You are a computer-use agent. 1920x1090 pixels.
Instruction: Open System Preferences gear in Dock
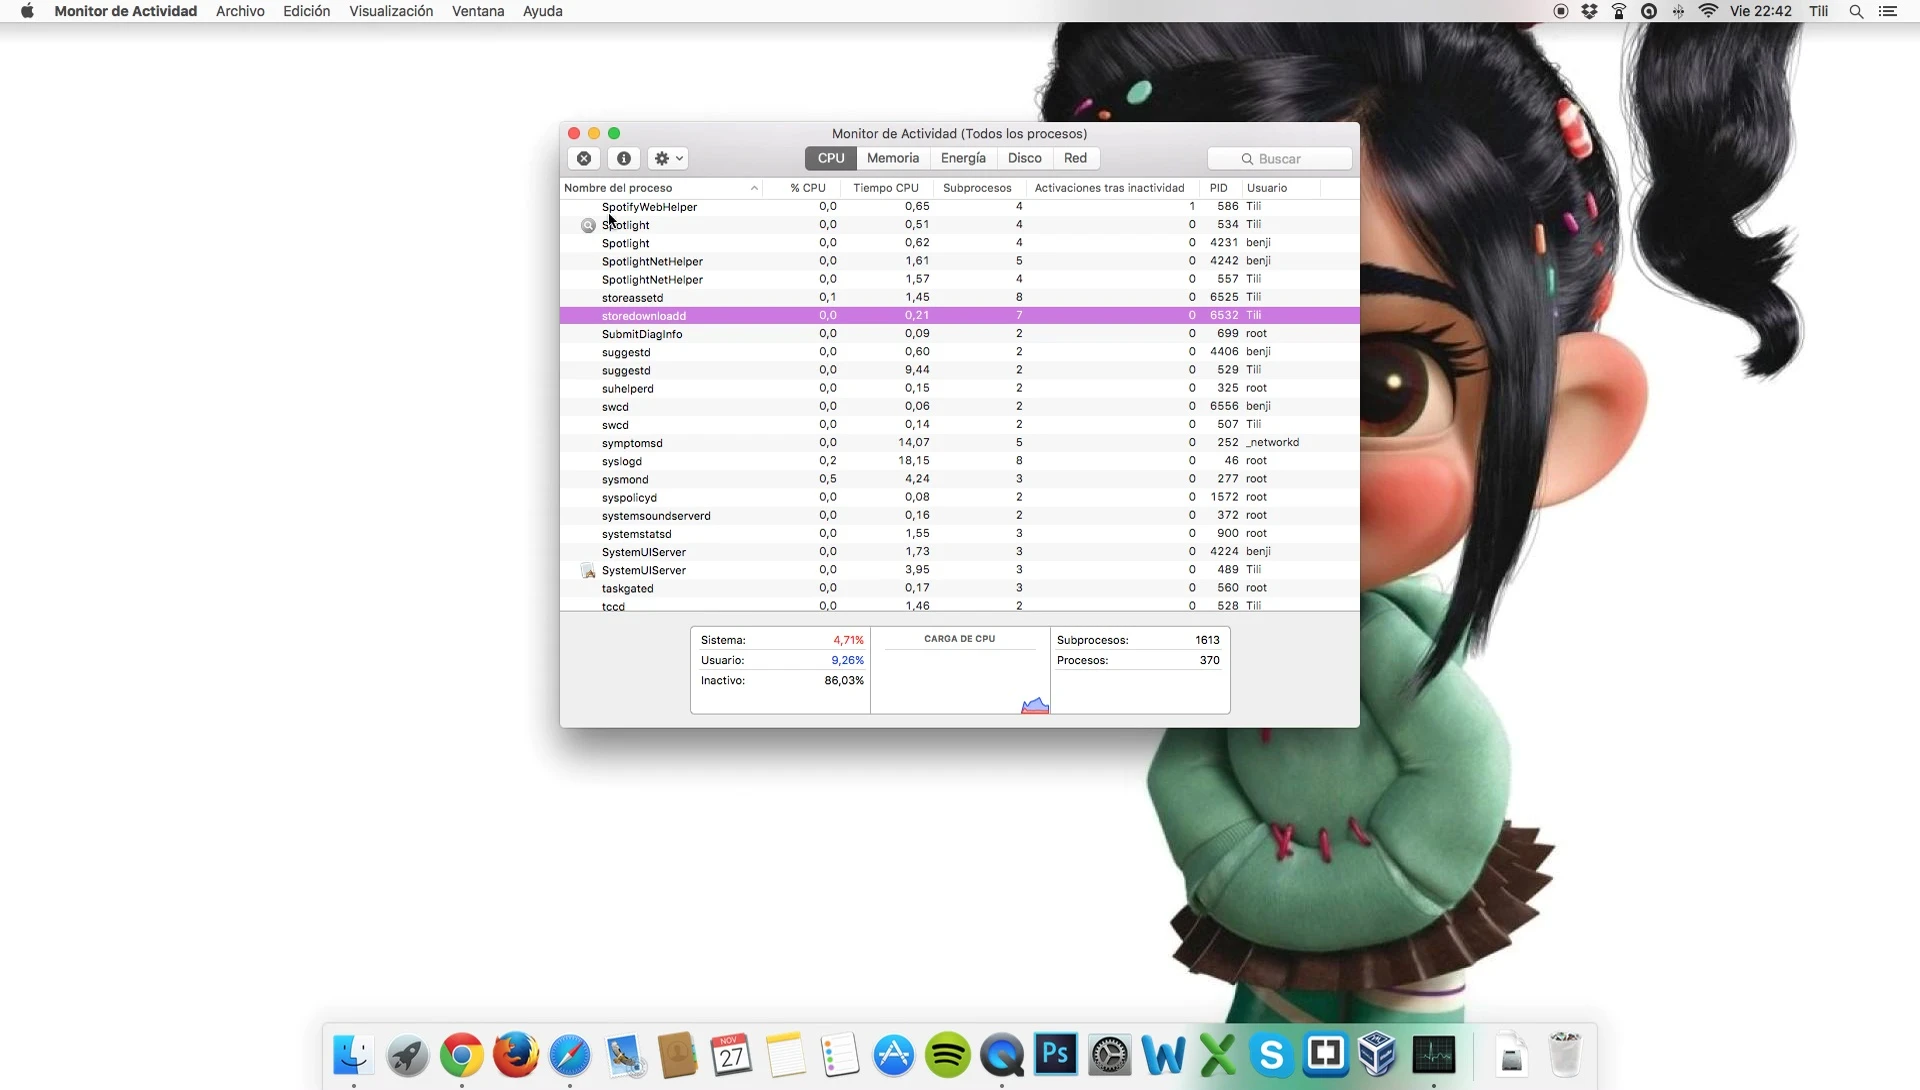click(x=1109, y=1054)
